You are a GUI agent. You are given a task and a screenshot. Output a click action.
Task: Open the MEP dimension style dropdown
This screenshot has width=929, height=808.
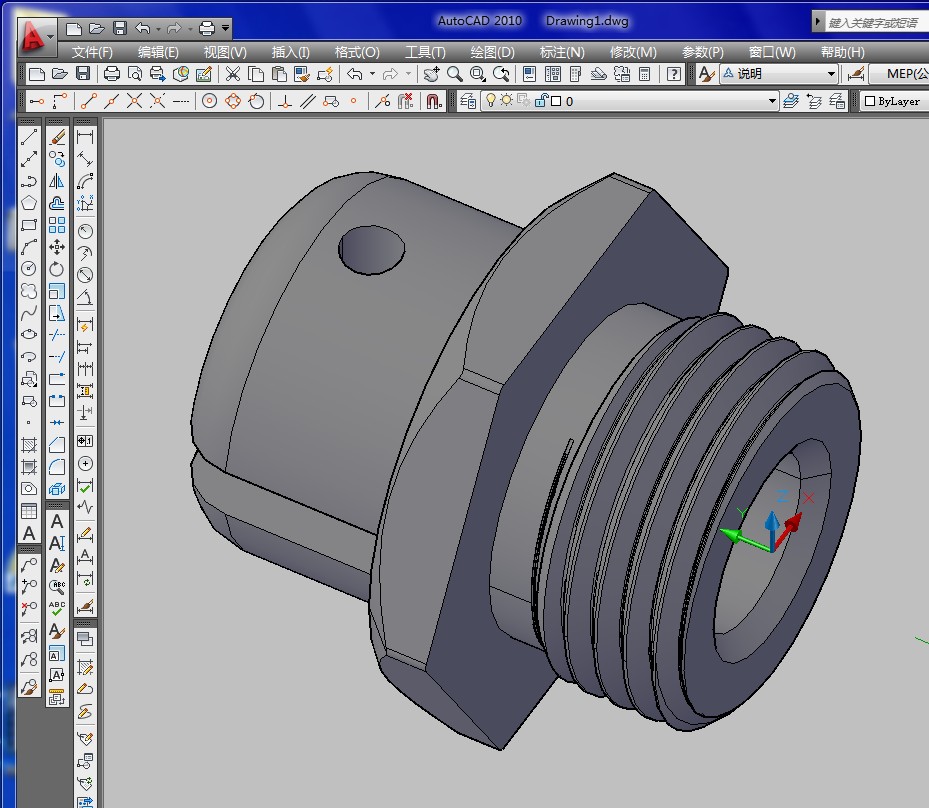click(x=898, y=74)
